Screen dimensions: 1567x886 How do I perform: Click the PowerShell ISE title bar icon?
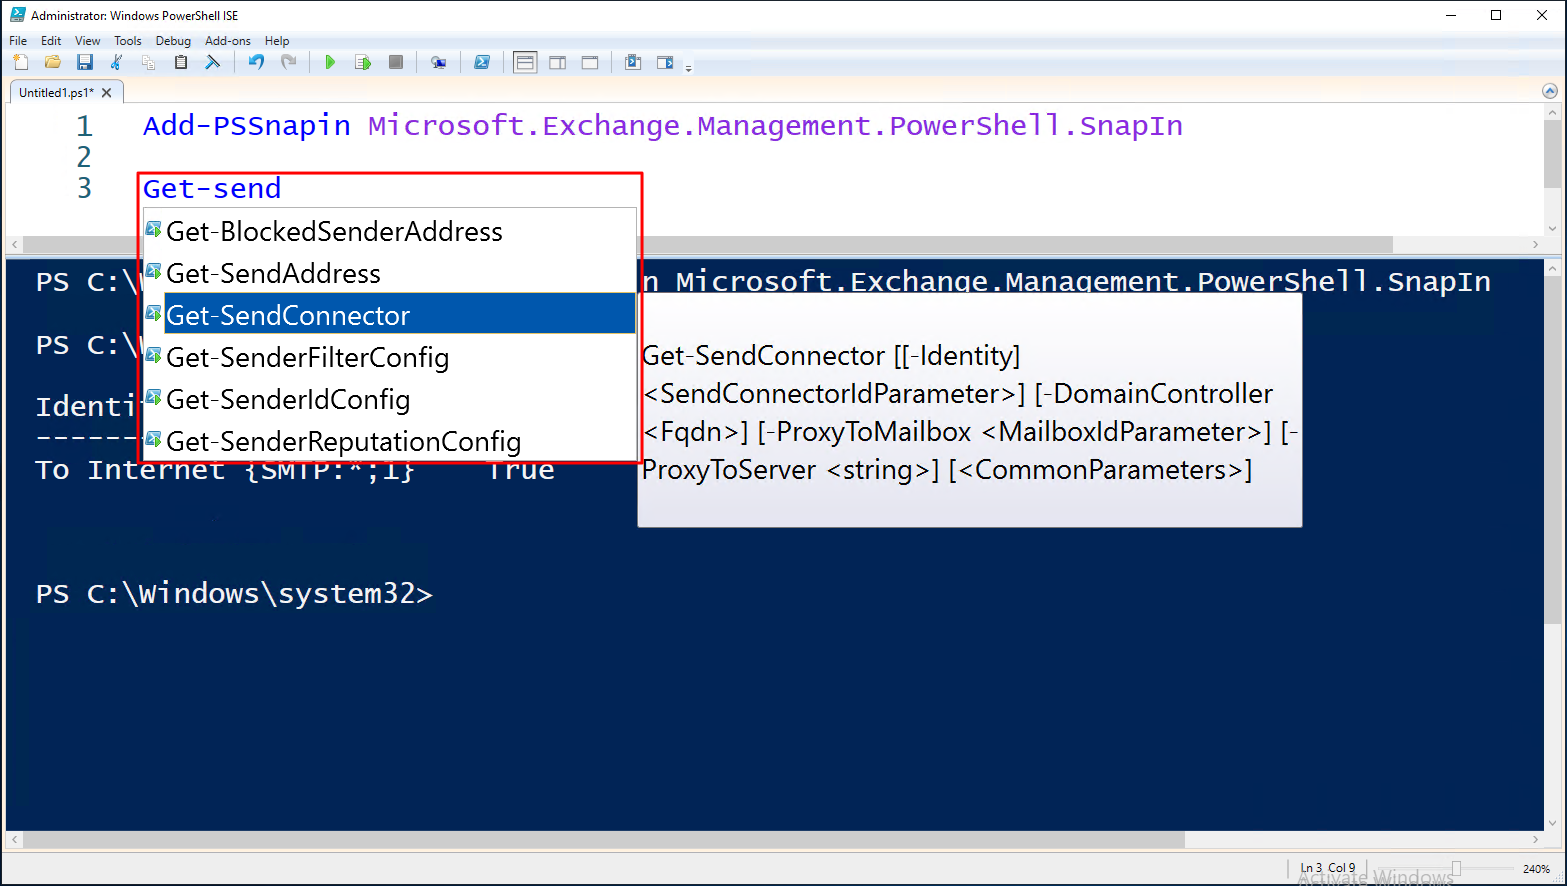coord(17,15)
